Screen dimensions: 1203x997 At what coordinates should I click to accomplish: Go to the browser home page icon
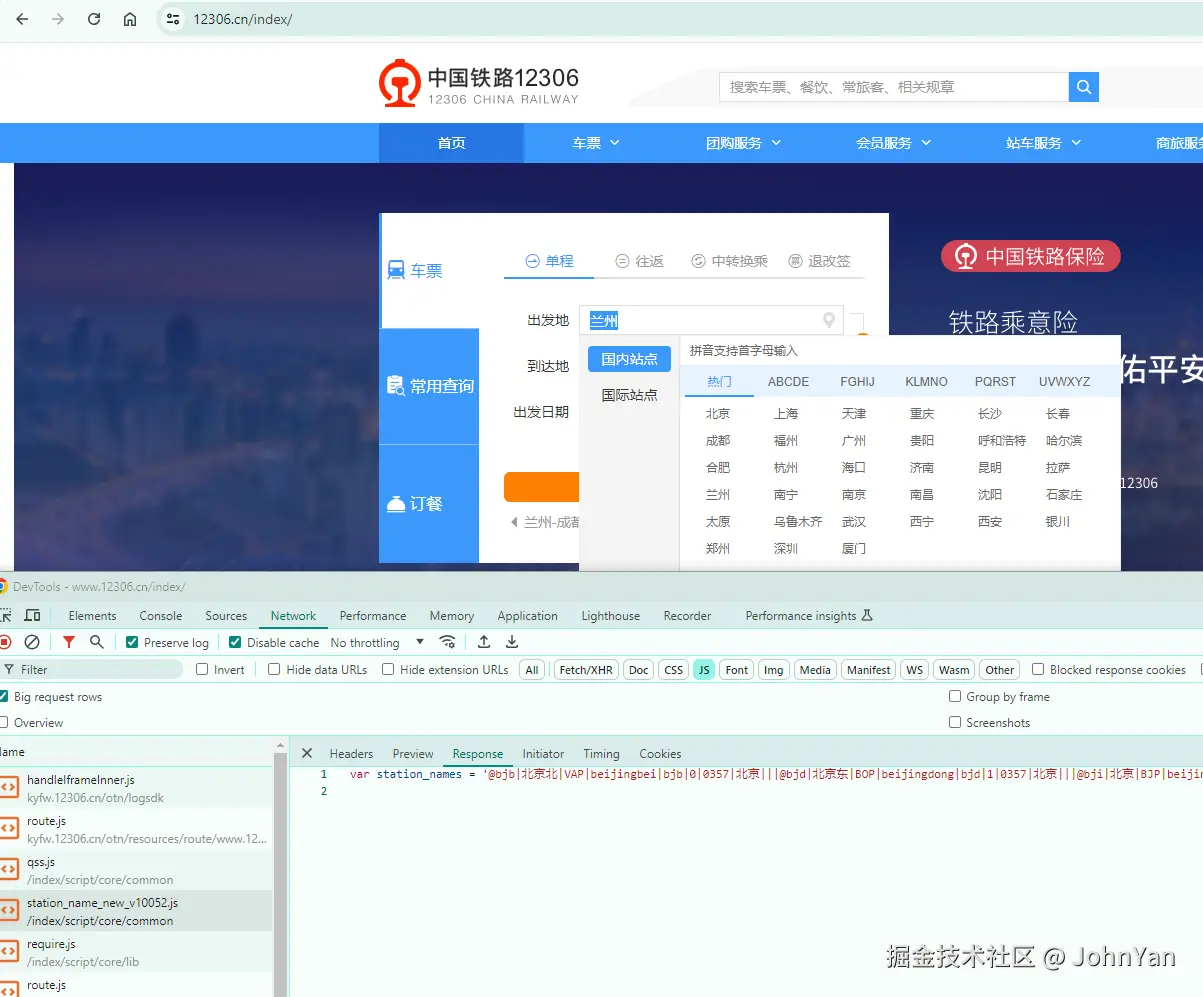tap(130, 19)
